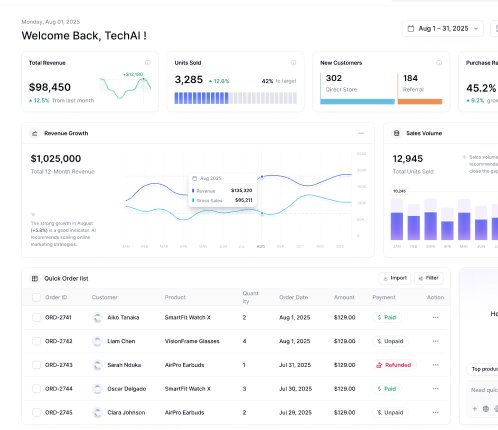Sort by the Product column header
The width and height of the screenshot is (498, 430).
tap(175, 297)
